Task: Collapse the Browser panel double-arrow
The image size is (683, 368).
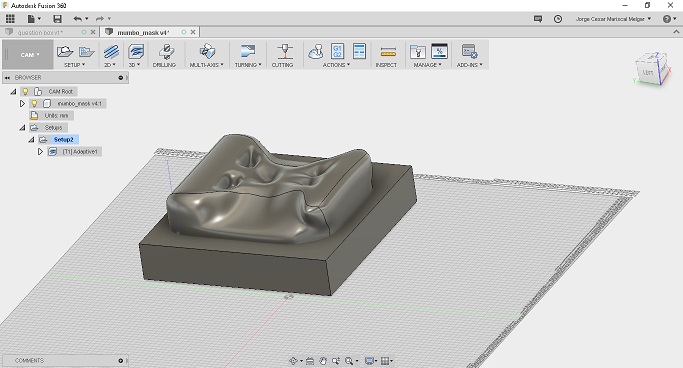Action: [7, 78]
